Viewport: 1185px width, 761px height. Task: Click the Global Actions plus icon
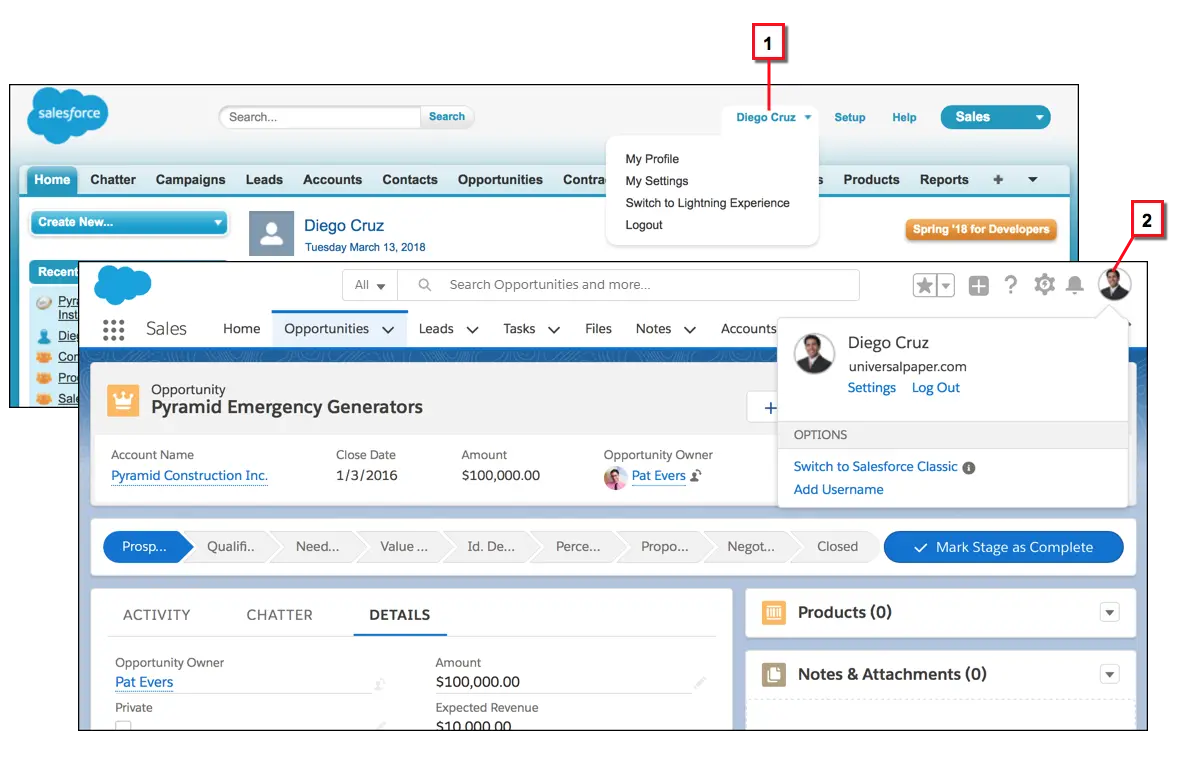(x=979, y=286)
